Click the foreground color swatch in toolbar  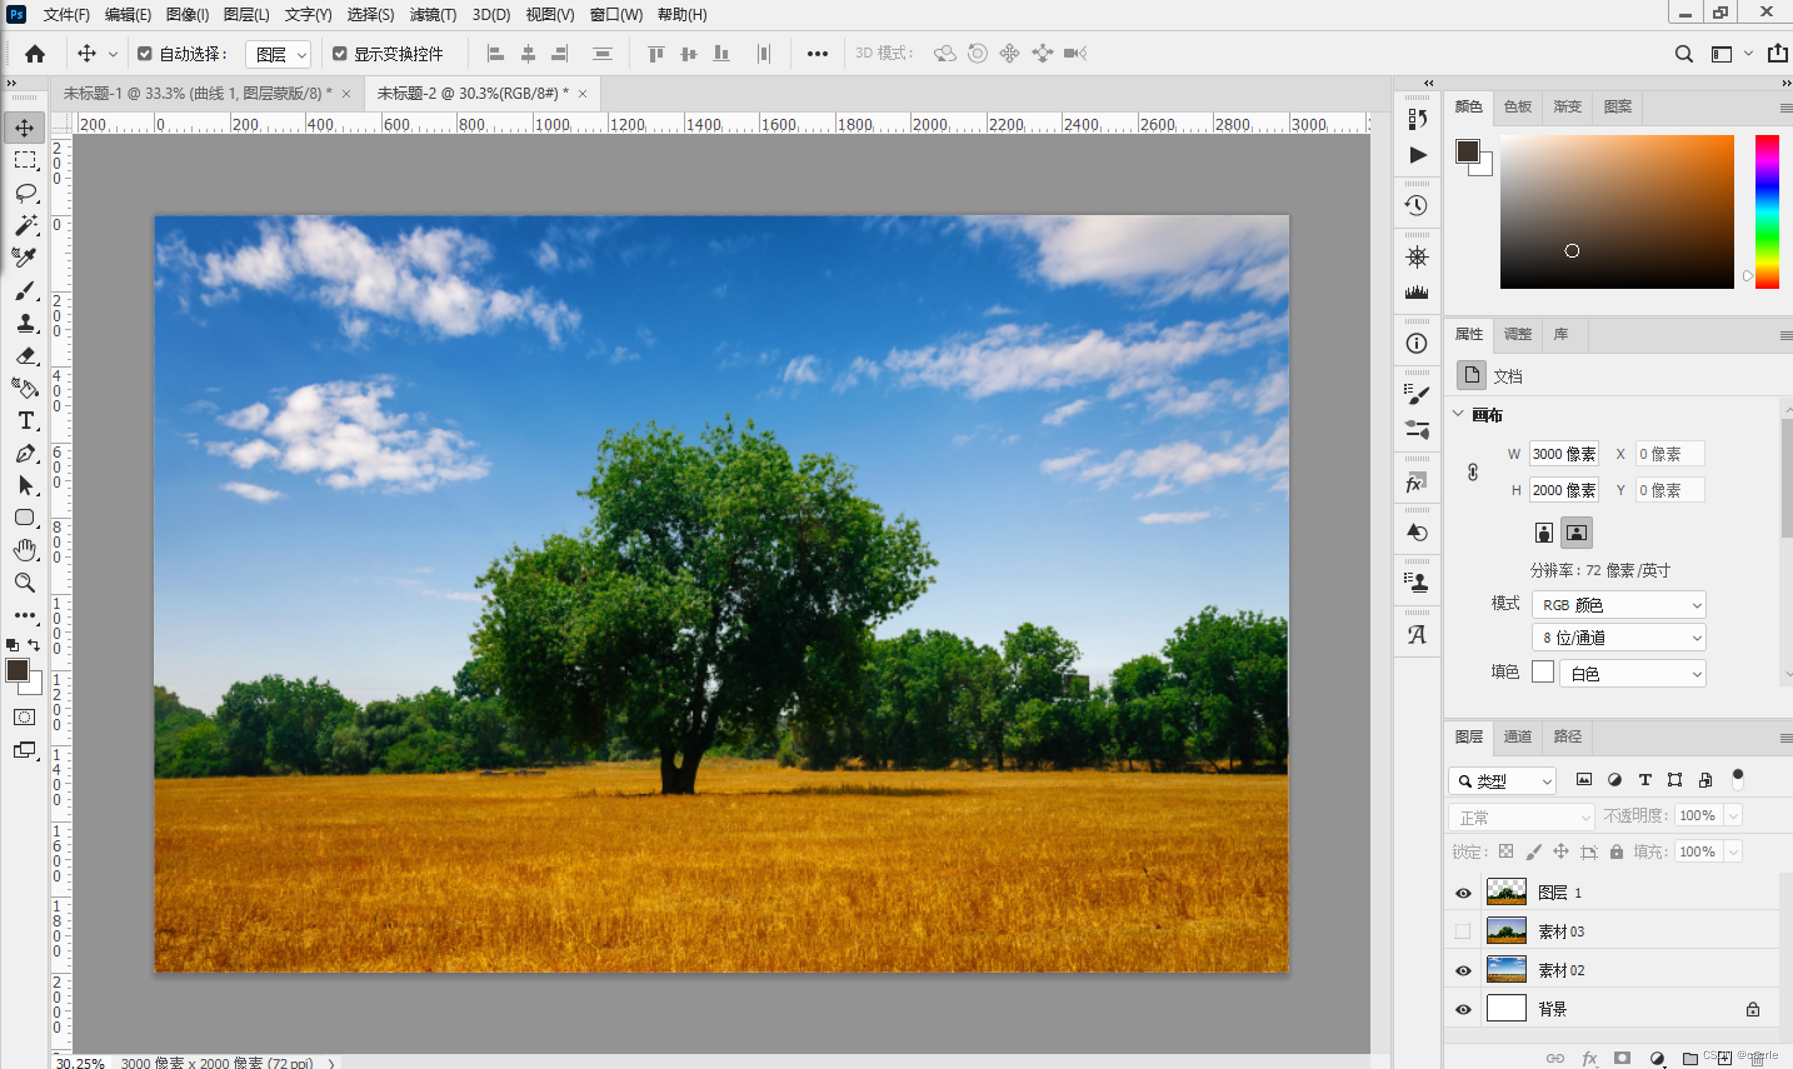(x=17, y=671)
